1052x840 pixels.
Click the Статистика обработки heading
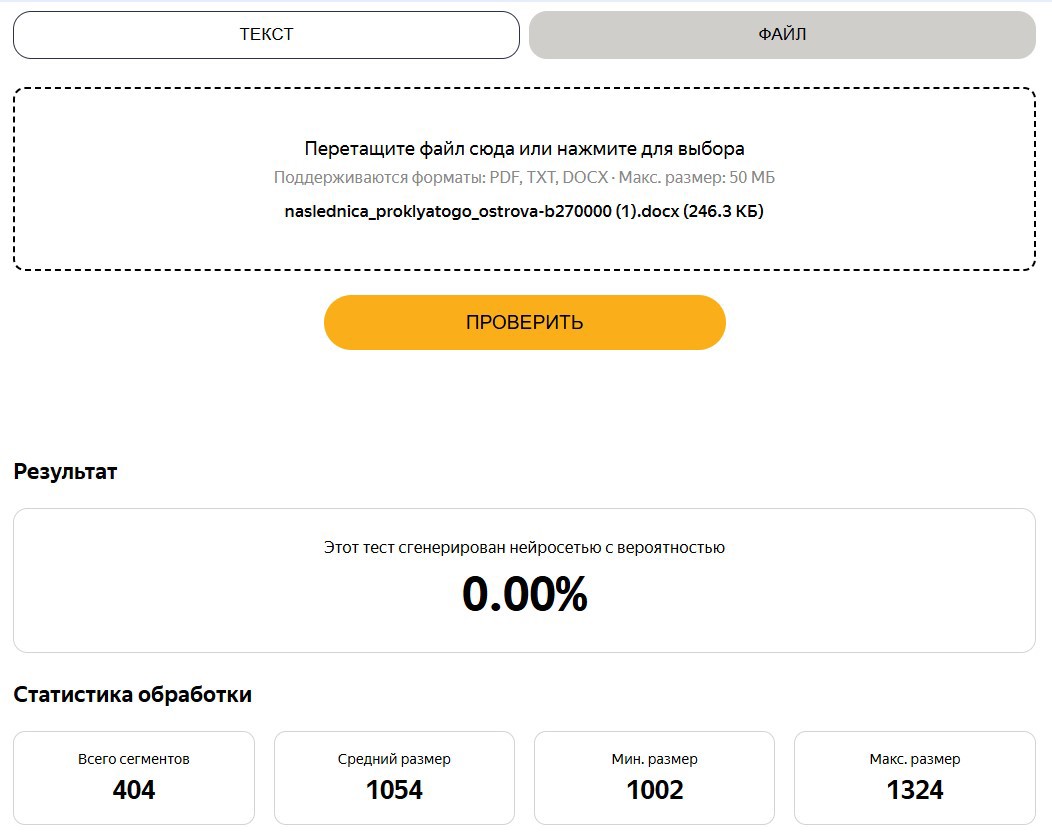(133, 694)
